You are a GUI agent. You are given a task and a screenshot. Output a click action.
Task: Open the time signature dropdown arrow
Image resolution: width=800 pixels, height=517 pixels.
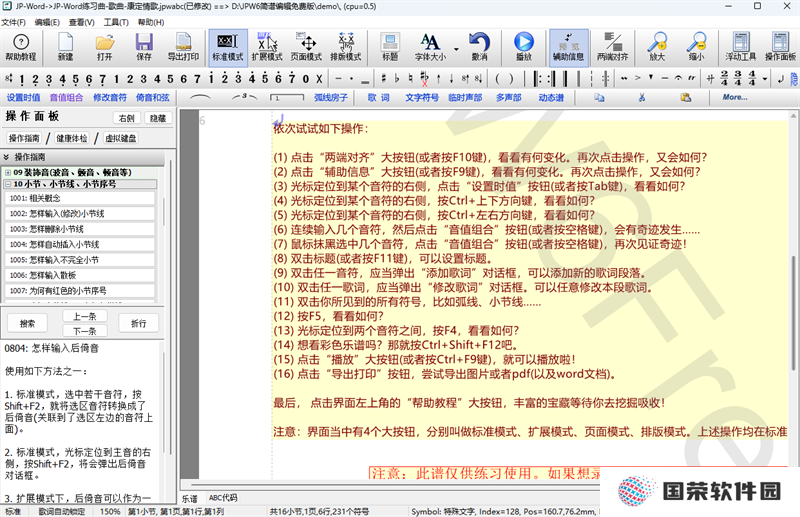pyautogui.click(x=764, y=79)
